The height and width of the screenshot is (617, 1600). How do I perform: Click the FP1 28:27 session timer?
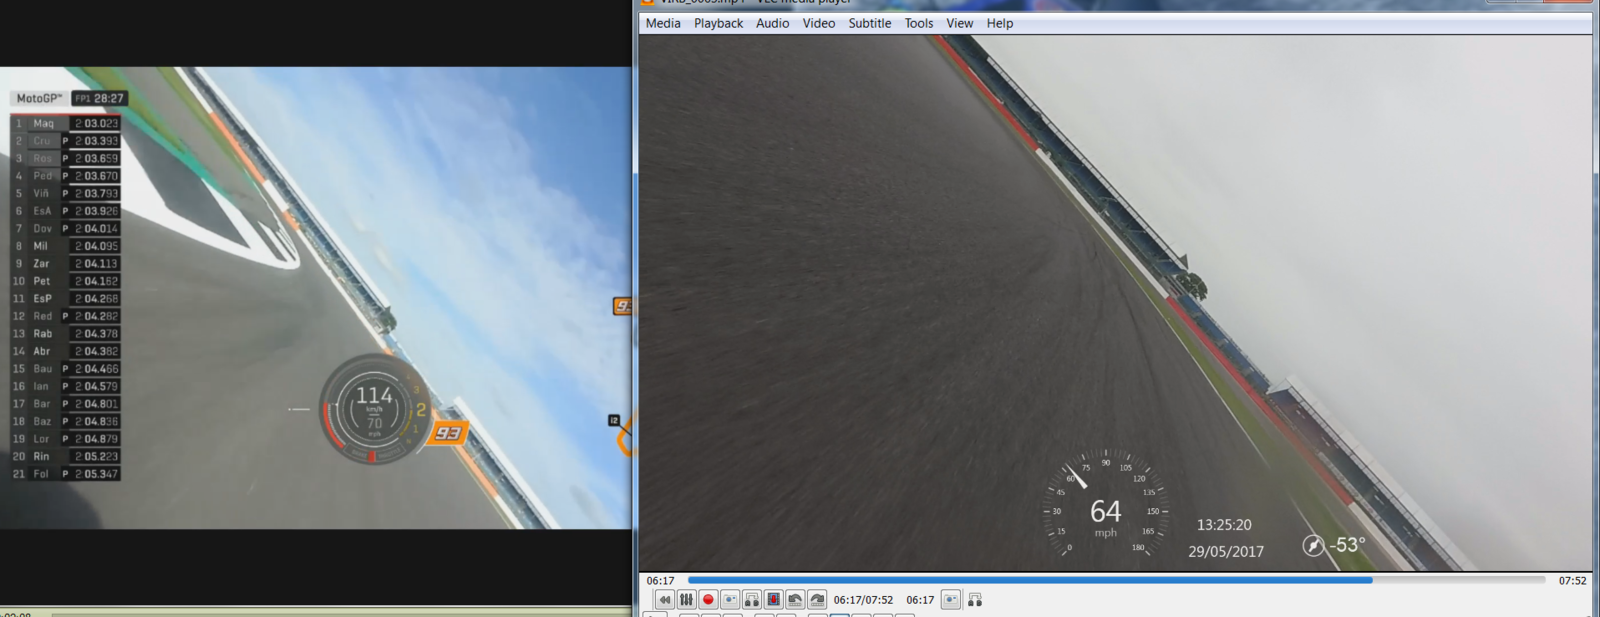tap(99, 98)
